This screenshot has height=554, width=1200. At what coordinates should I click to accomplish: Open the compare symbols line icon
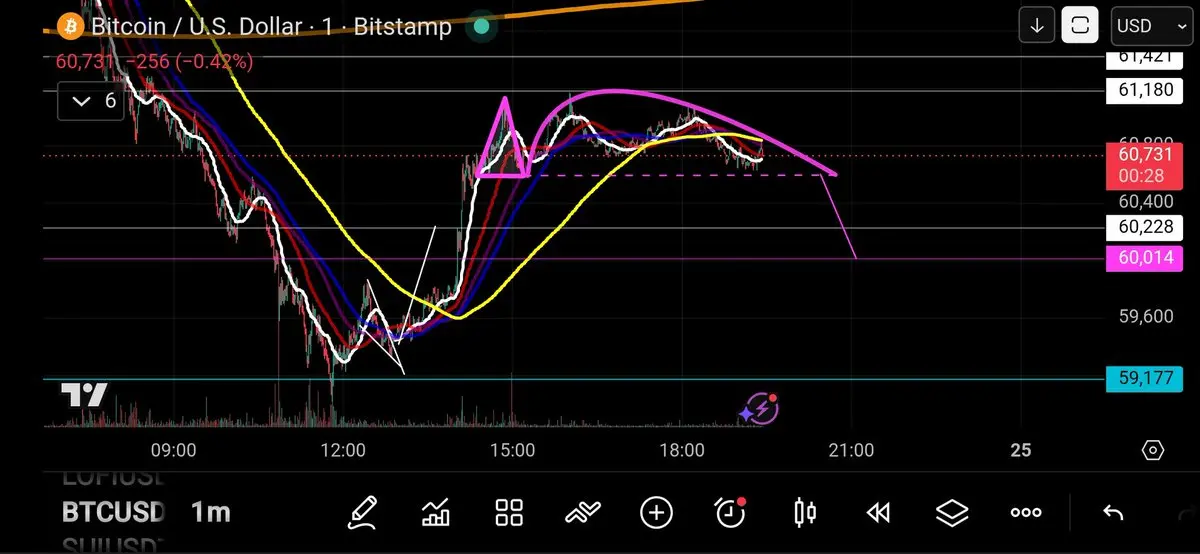pos(583,513)
